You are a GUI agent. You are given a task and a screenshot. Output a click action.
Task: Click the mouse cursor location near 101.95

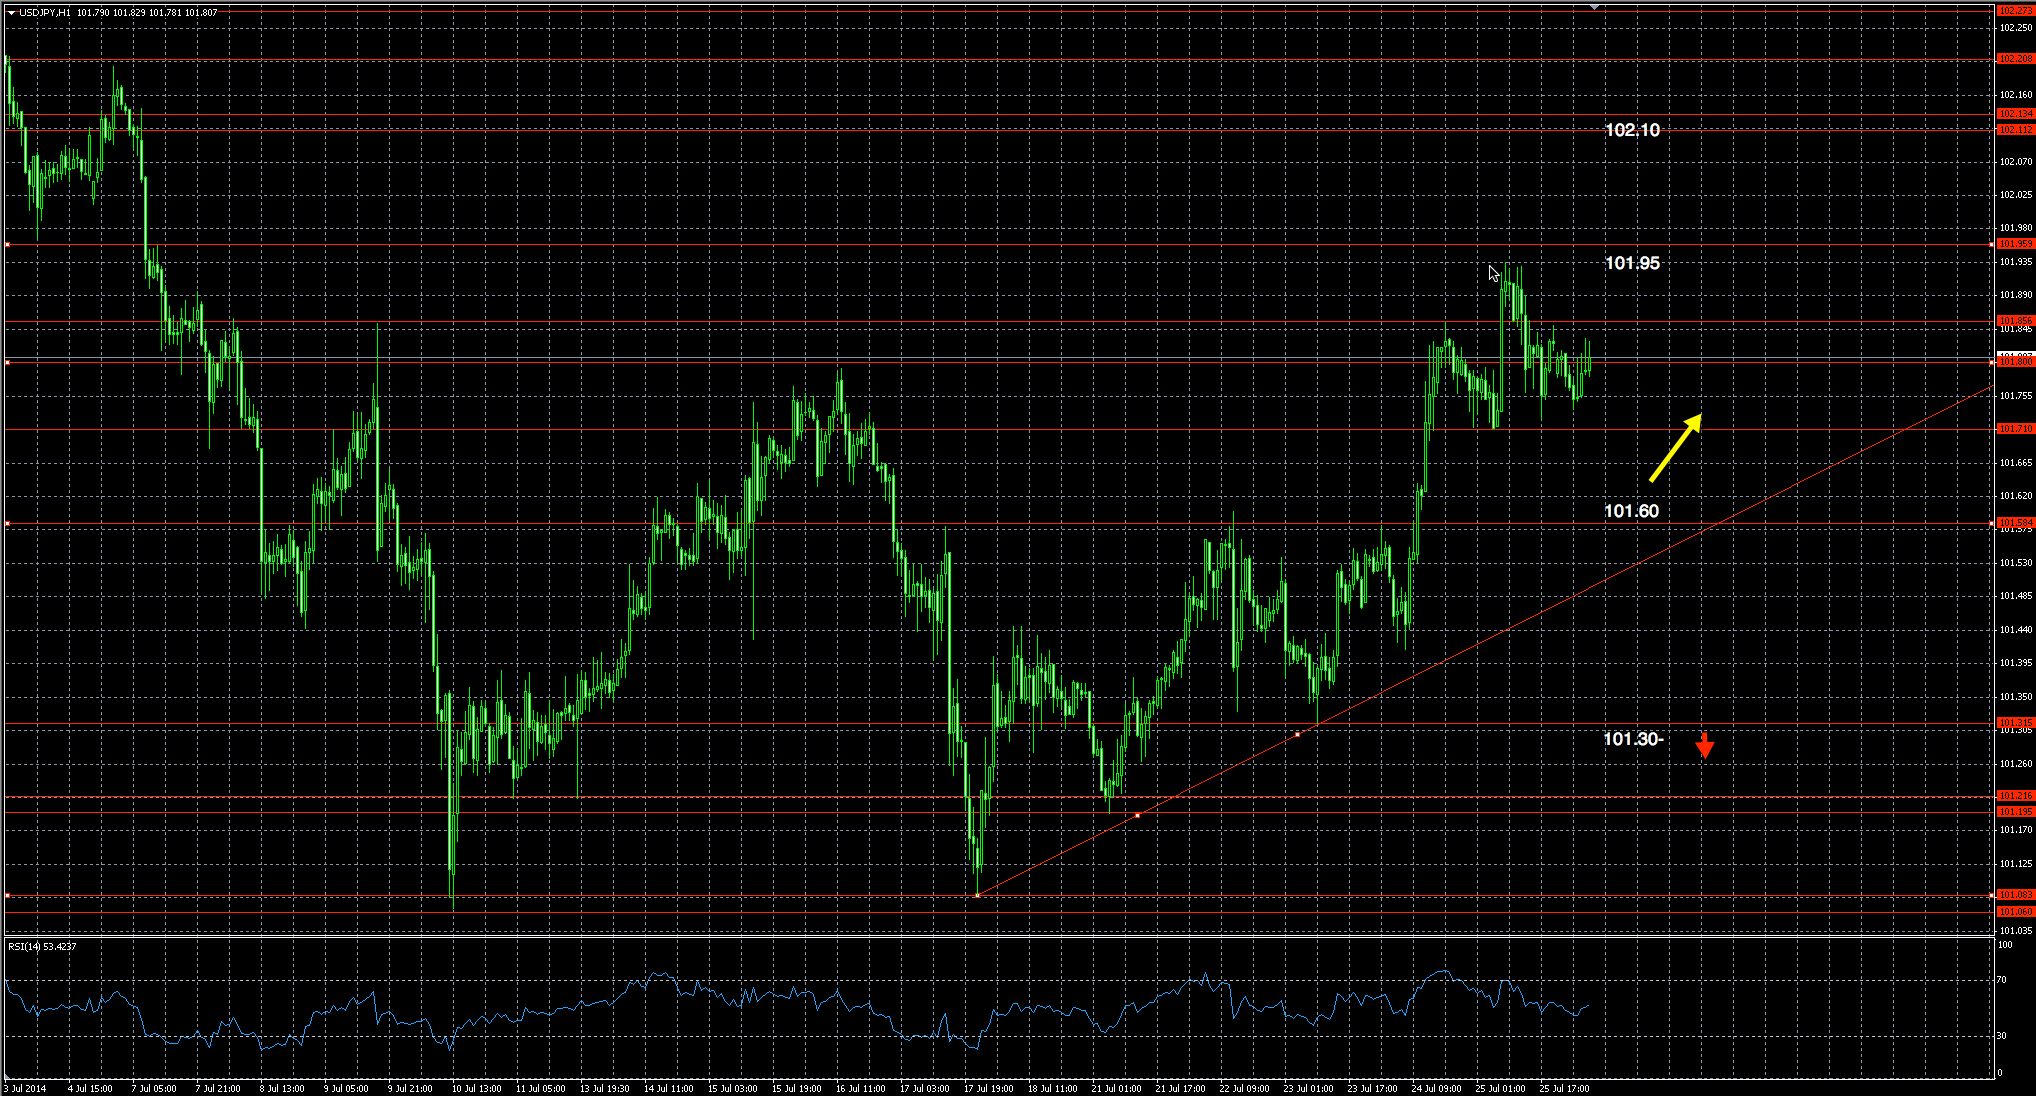[1492, 272]
